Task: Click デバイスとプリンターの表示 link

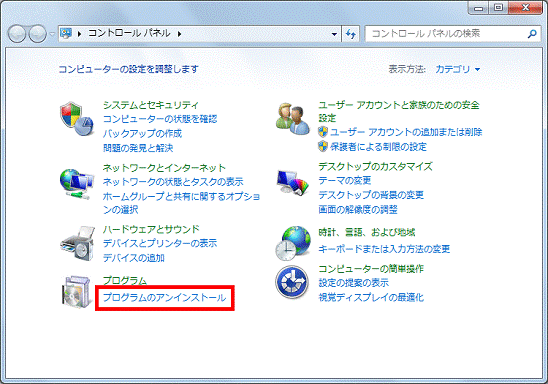Action: click(x=160, y=243)
